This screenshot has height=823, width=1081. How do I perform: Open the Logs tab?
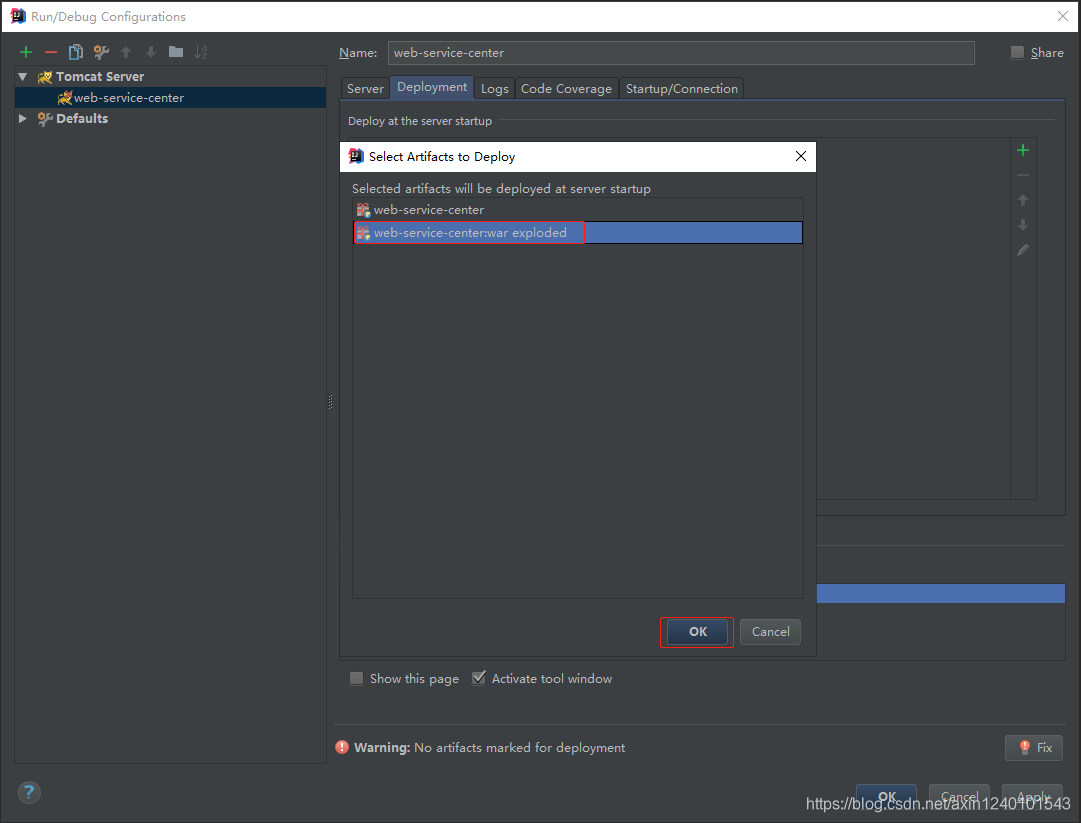click(494, 88)
